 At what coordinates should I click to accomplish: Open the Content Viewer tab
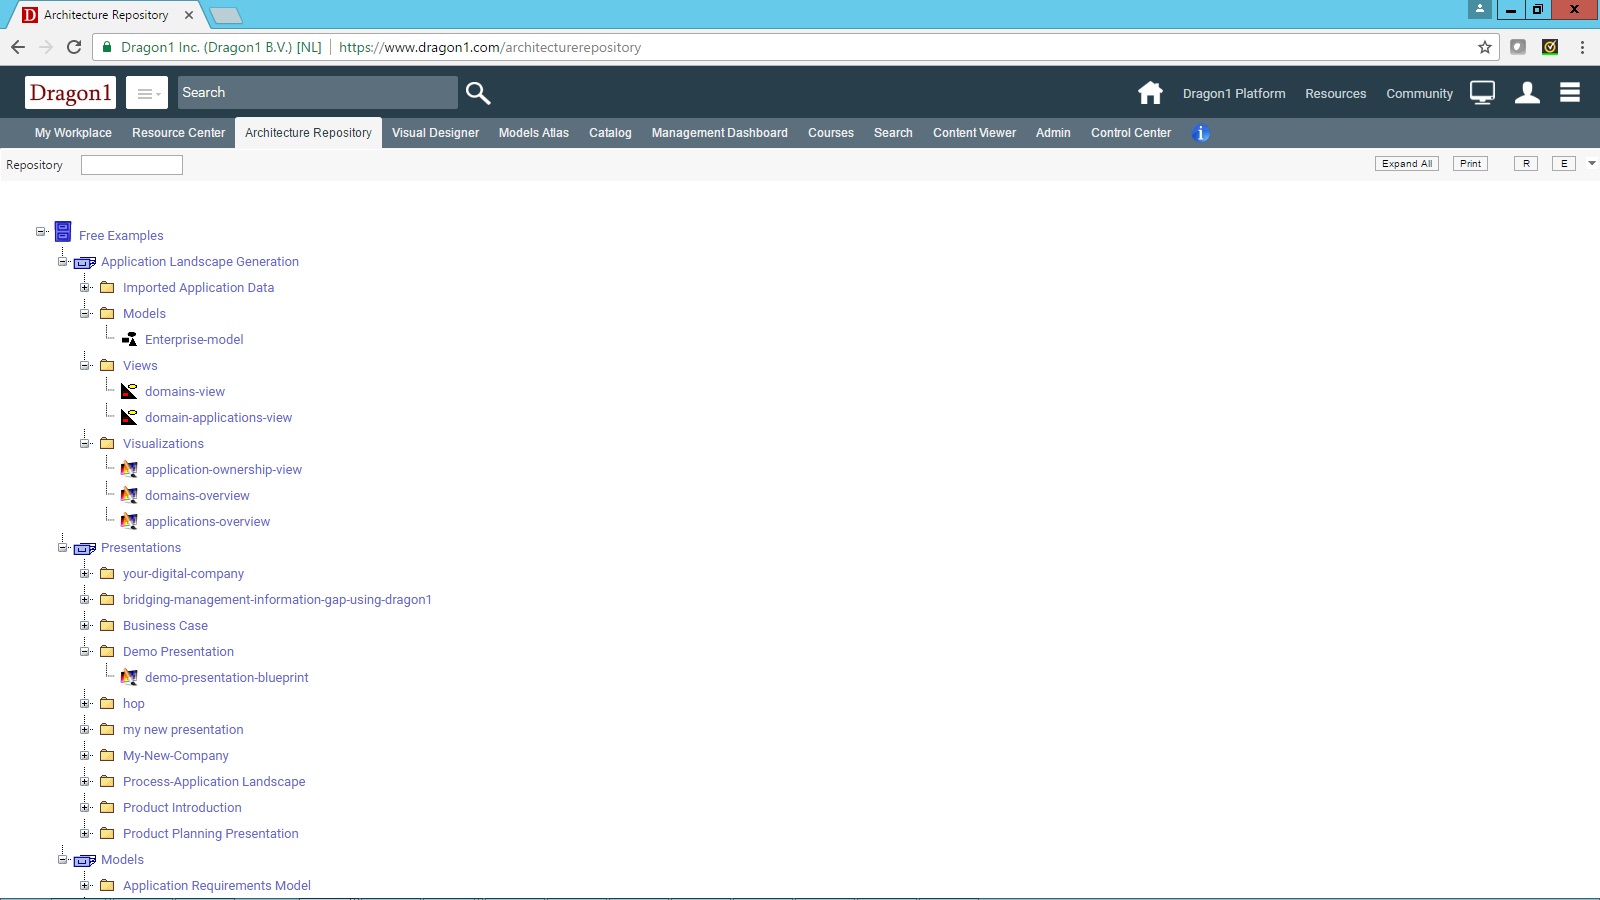[974, 133]
